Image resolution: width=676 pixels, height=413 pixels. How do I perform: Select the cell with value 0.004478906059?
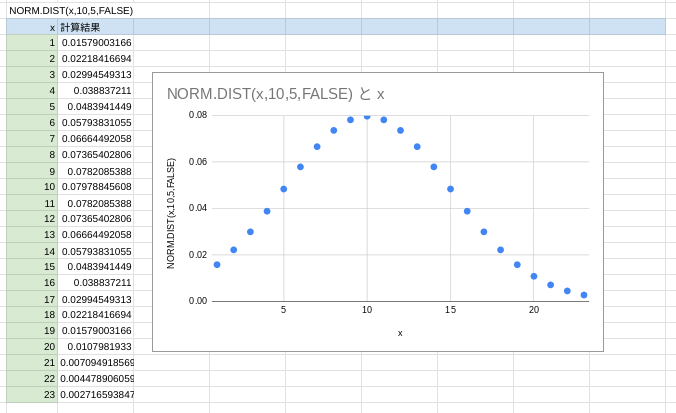pyautogui.click(x=95, y=378)
